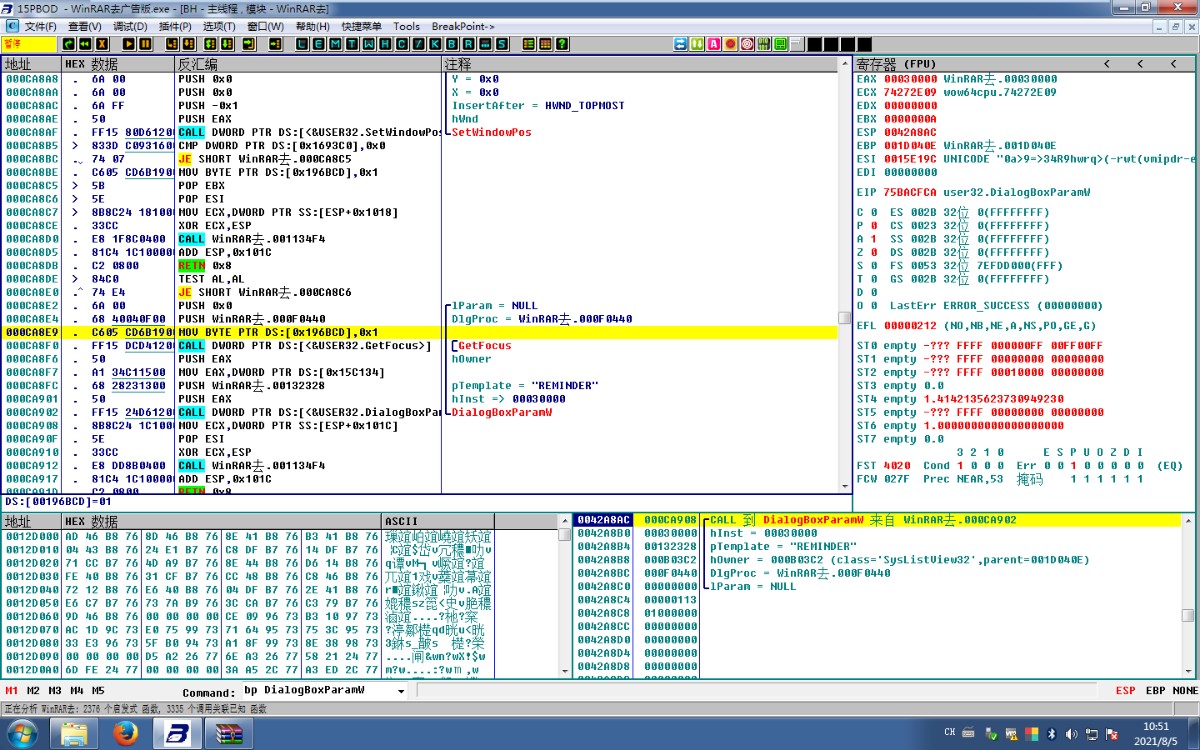Select the highlighted row at address 000CA8E9

point(420,332)
